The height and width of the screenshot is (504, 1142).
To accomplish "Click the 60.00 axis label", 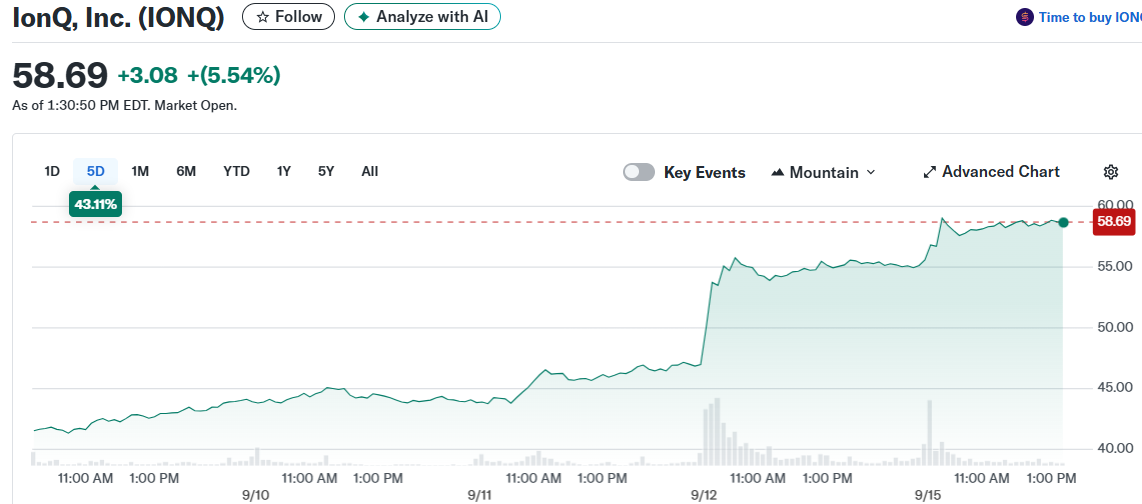I will (x=1114, y=205).
